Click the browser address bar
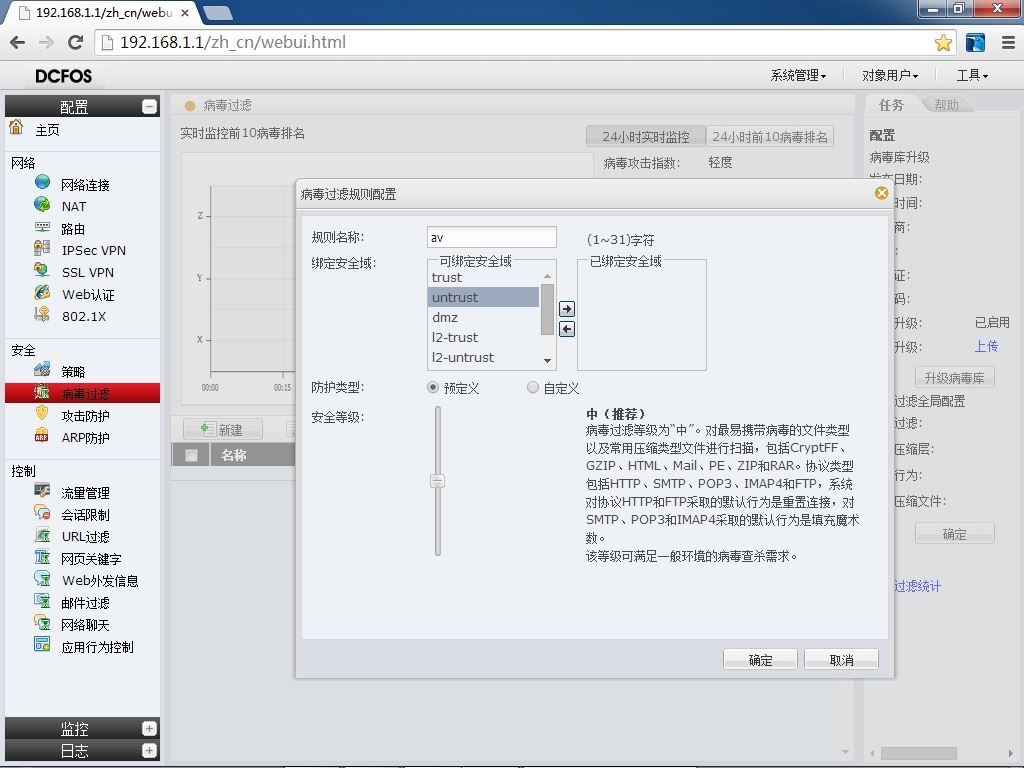The image size is (1024, 768). click(516, 42)
